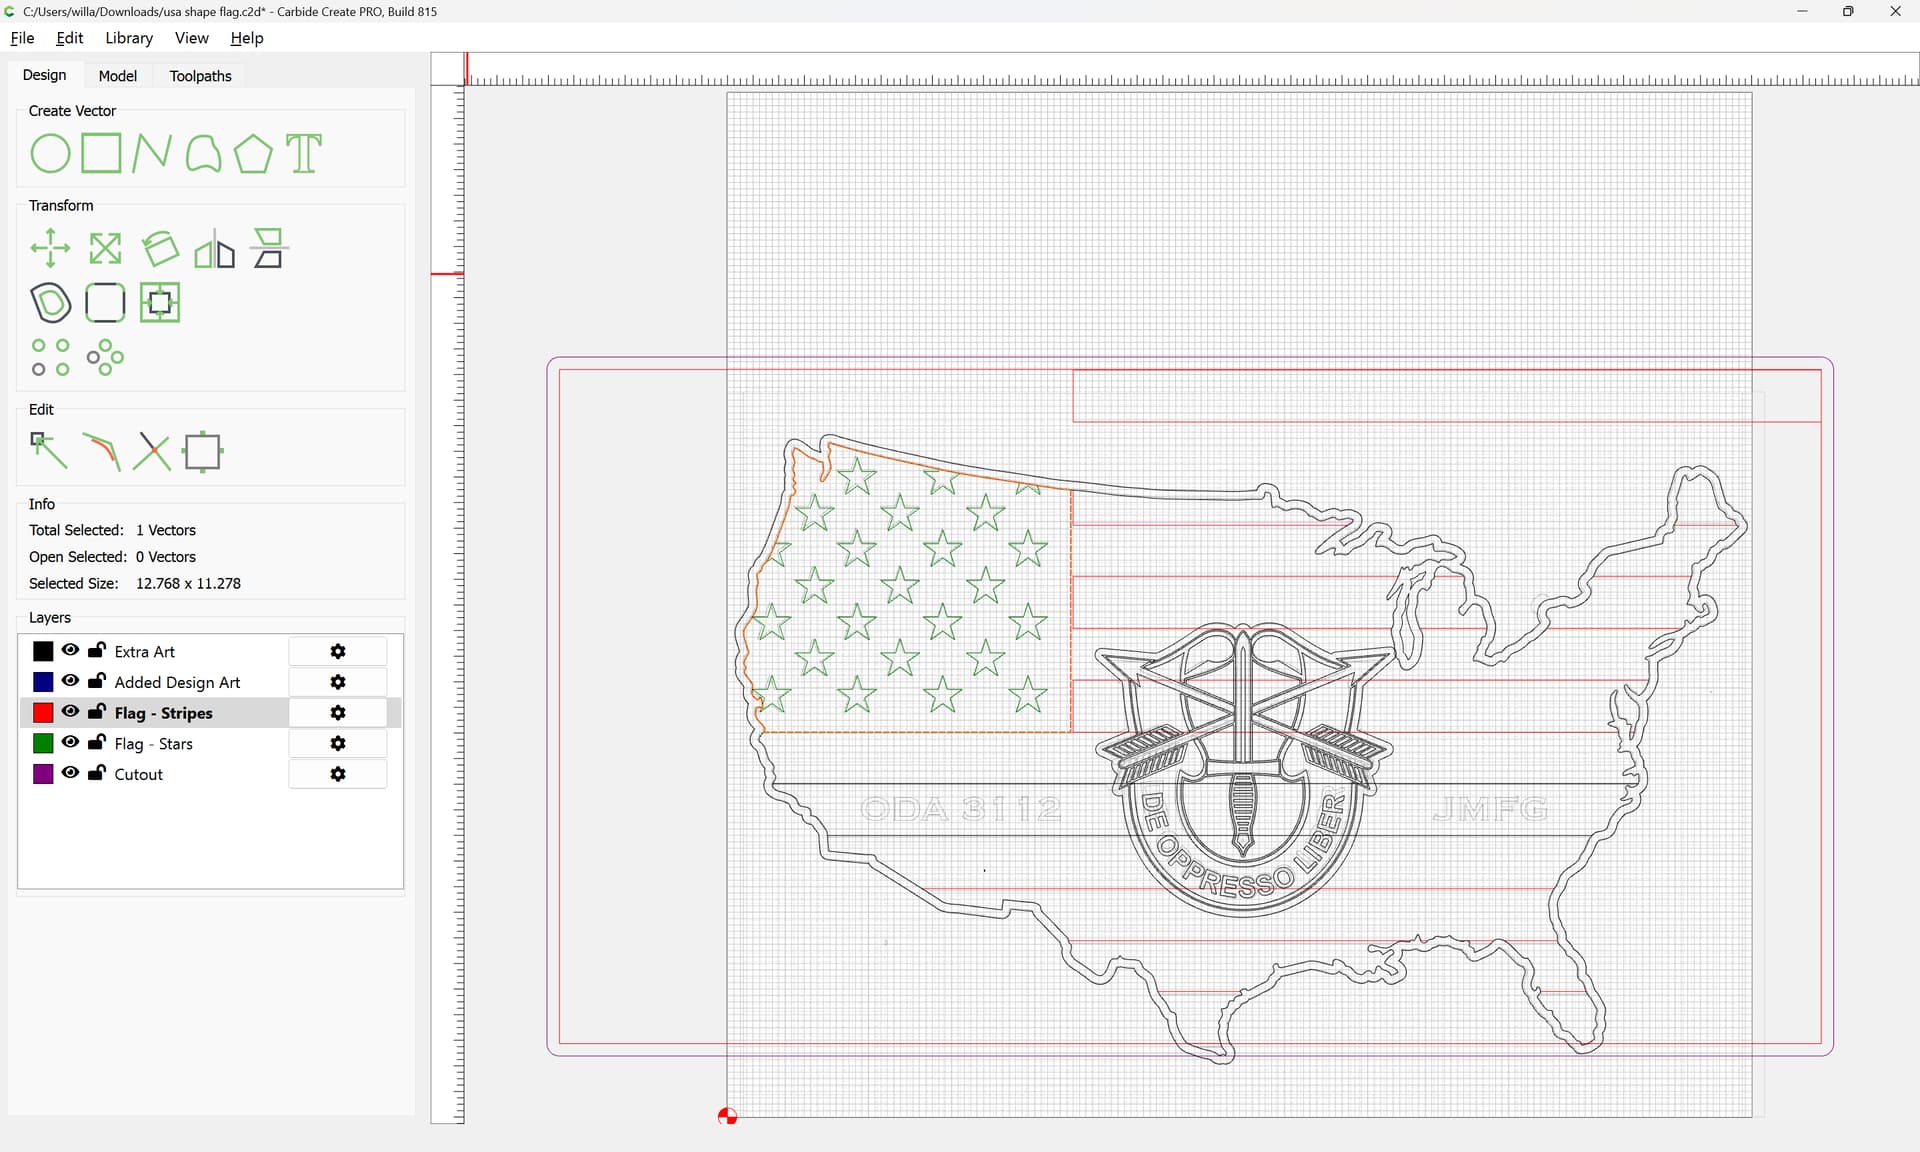Viewport: 1920px width, 1152px height.
Task: Open the Edit menu
Action: 70,38
